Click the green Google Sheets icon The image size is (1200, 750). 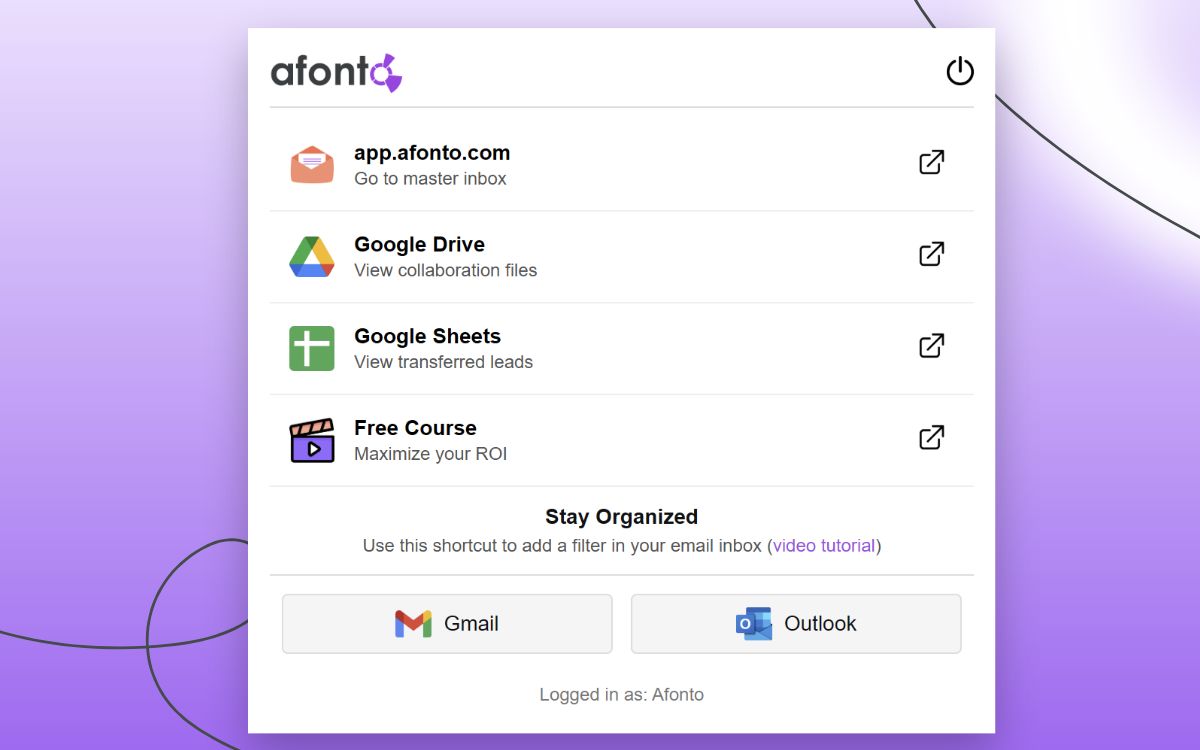pos(312,349)
